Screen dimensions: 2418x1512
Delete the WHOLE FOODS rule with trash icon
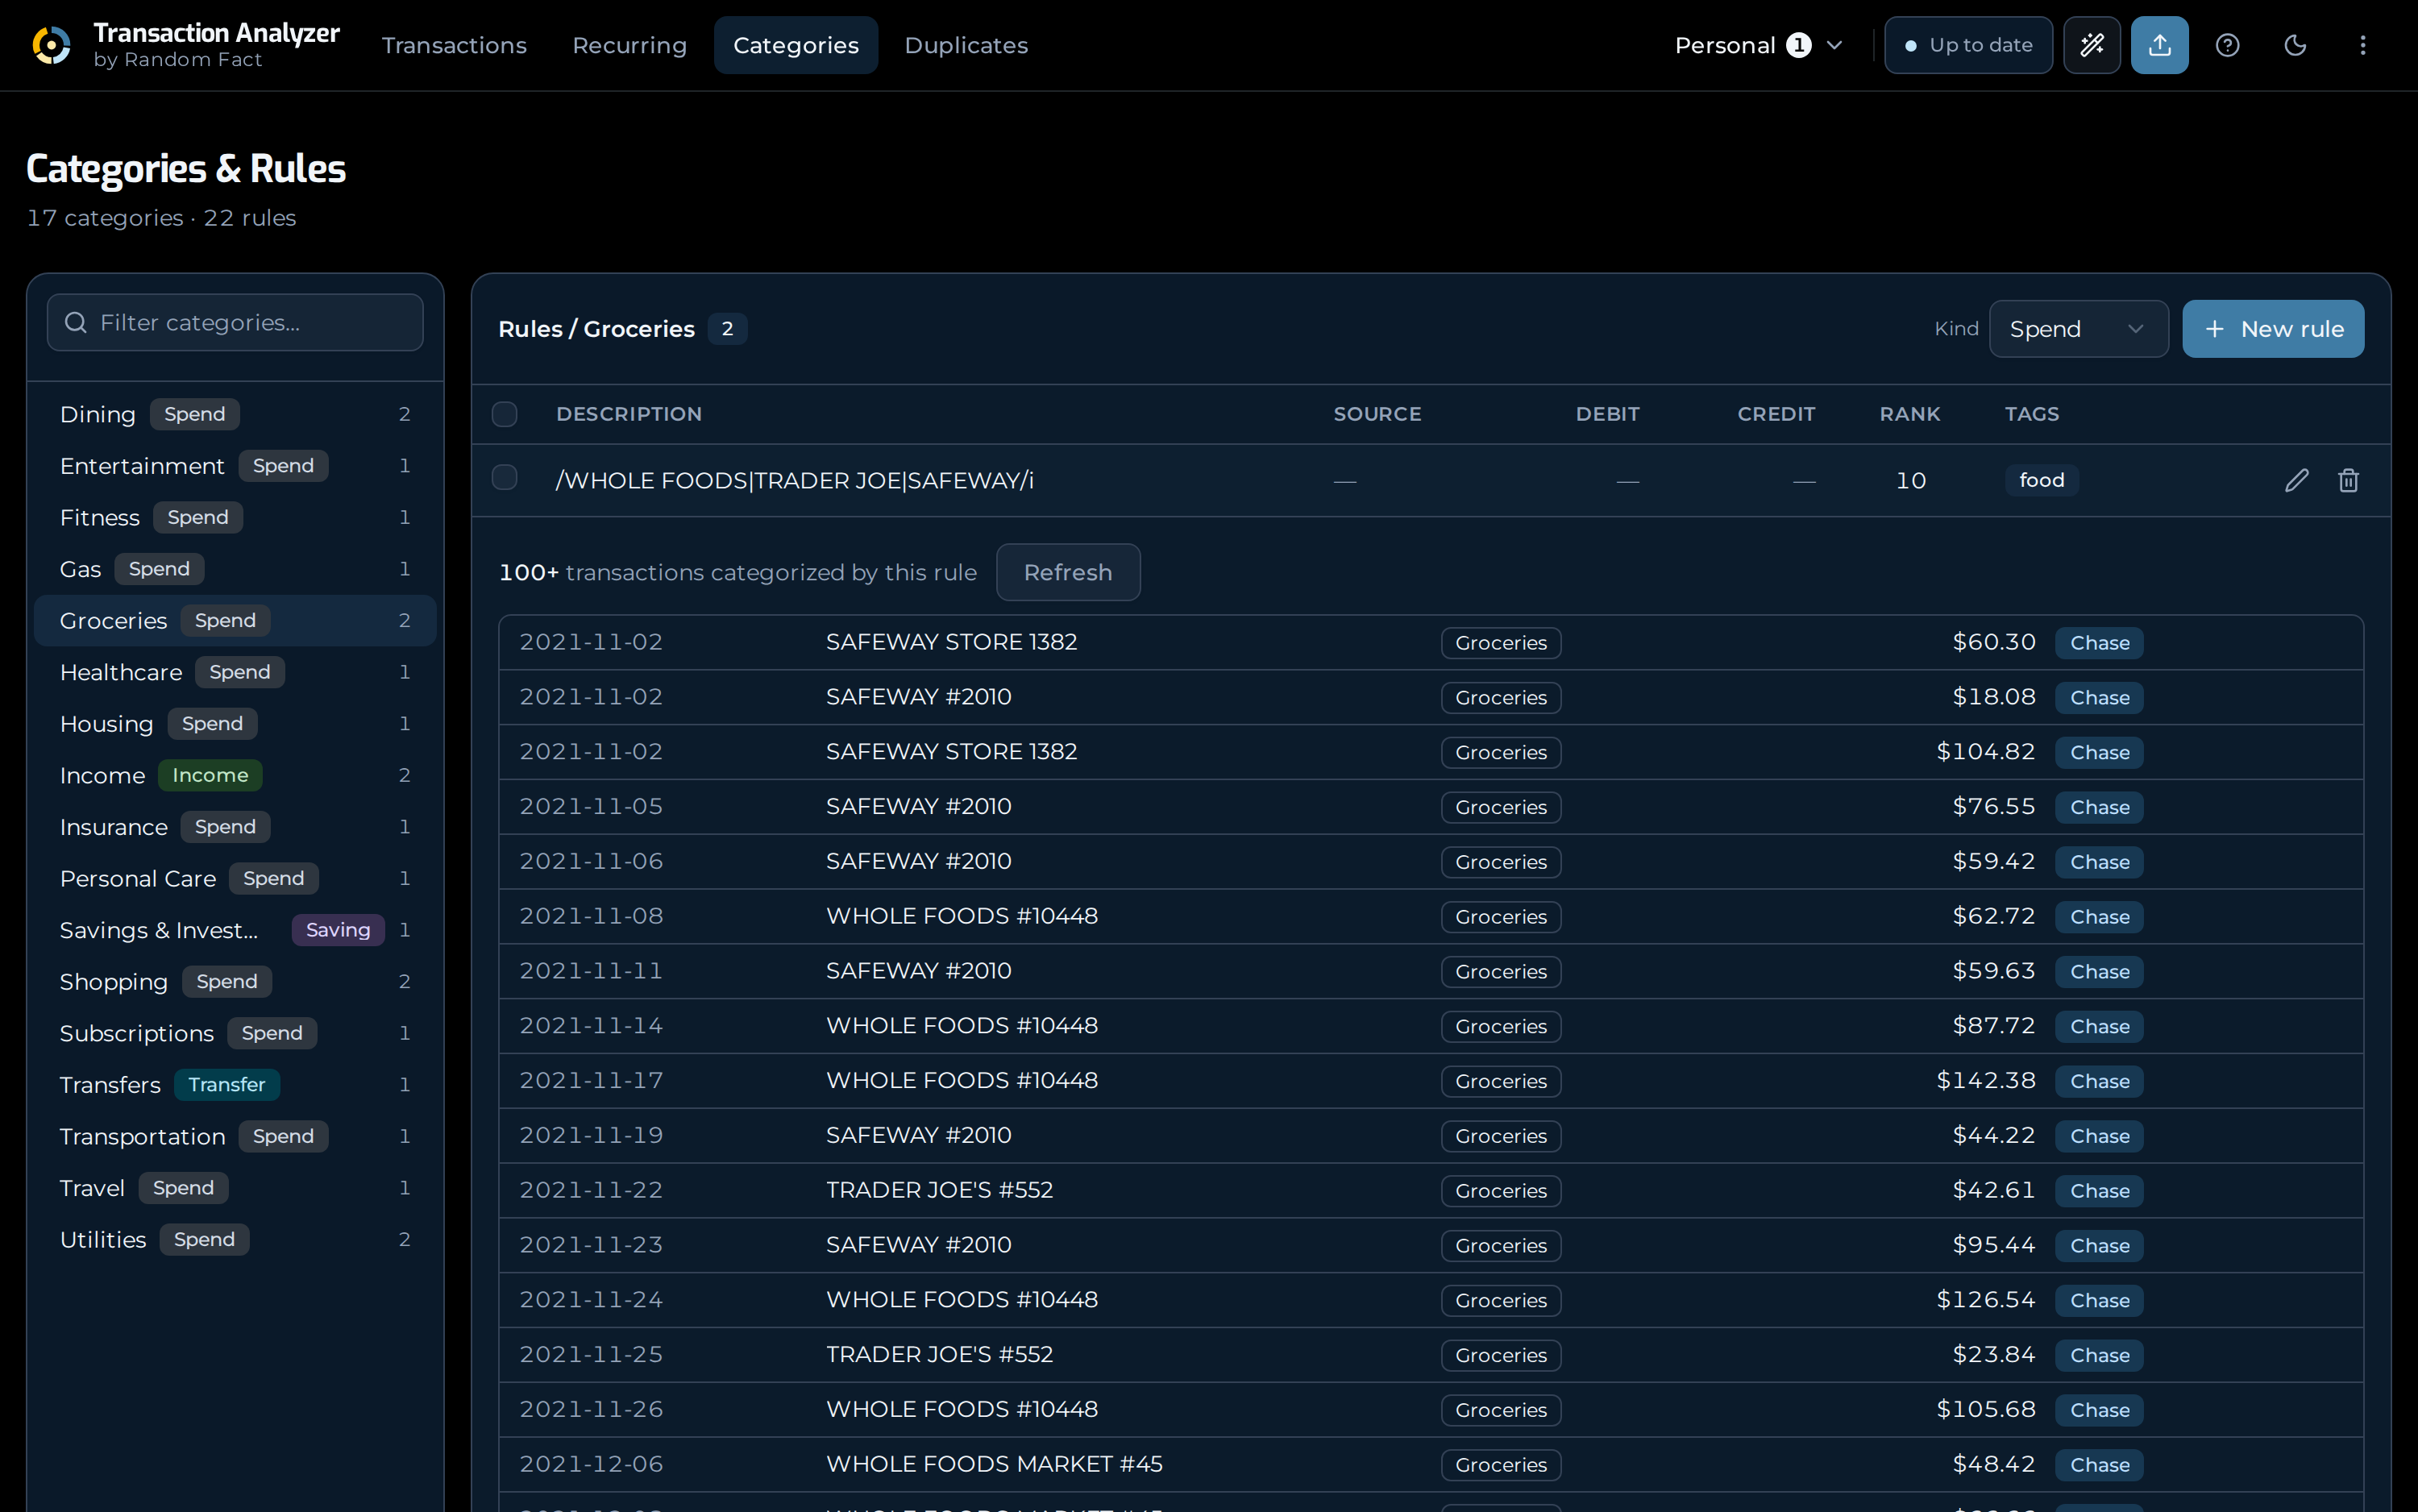tap(2348, 480)
